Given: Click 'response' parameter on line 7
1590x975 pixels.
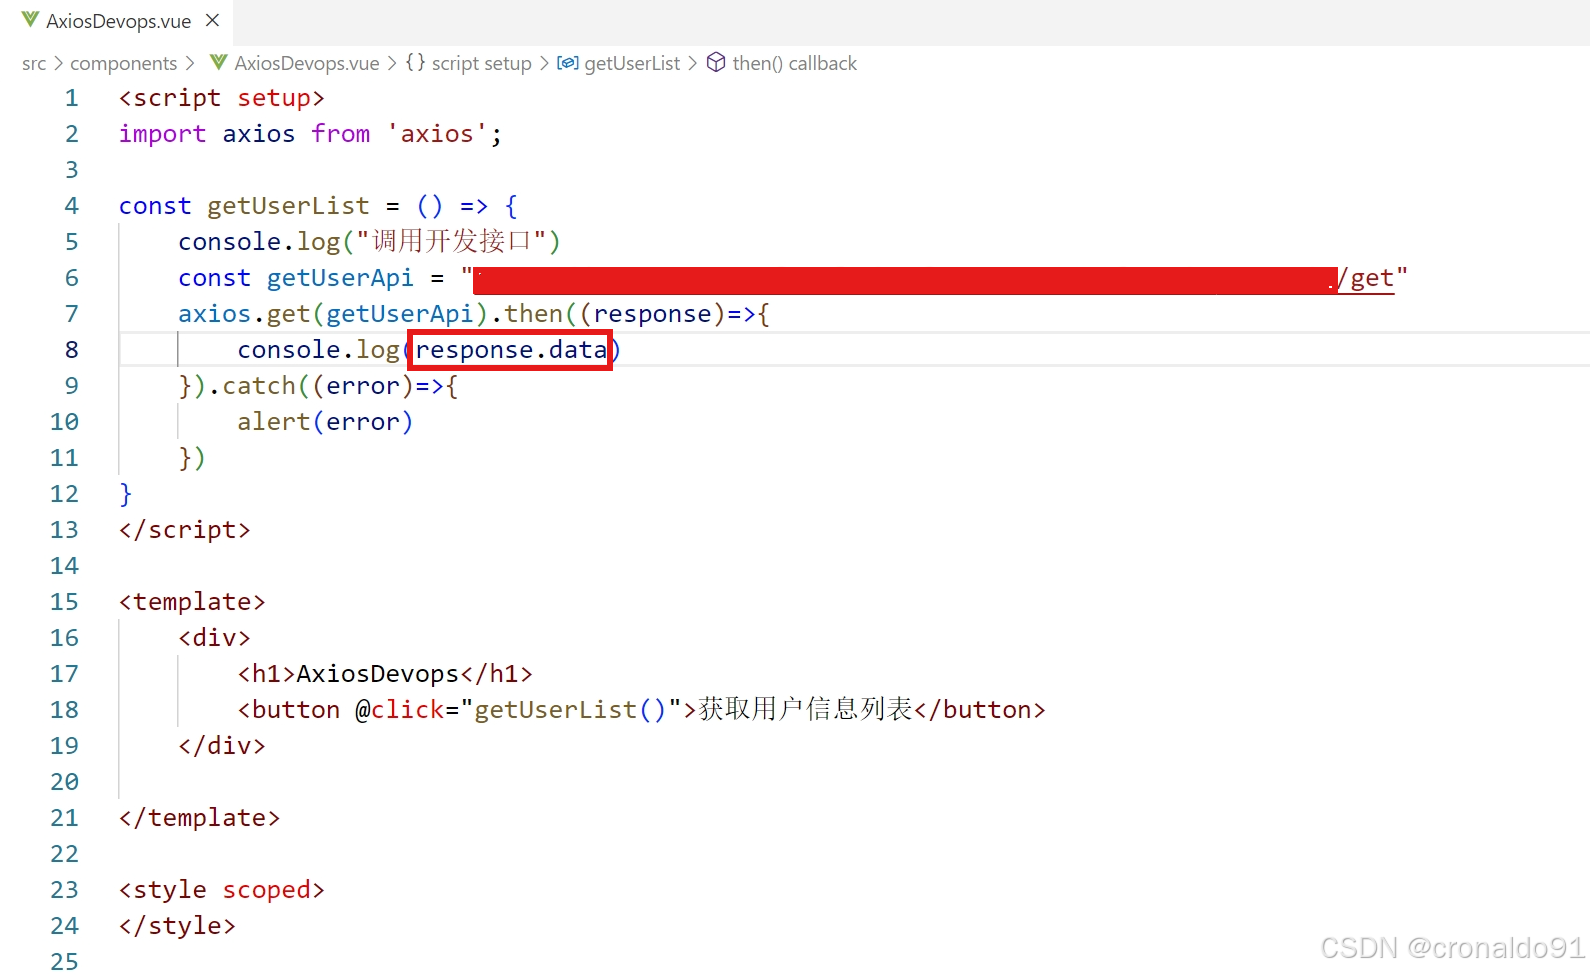Looking at the screenshot, I should coord(652,314).
